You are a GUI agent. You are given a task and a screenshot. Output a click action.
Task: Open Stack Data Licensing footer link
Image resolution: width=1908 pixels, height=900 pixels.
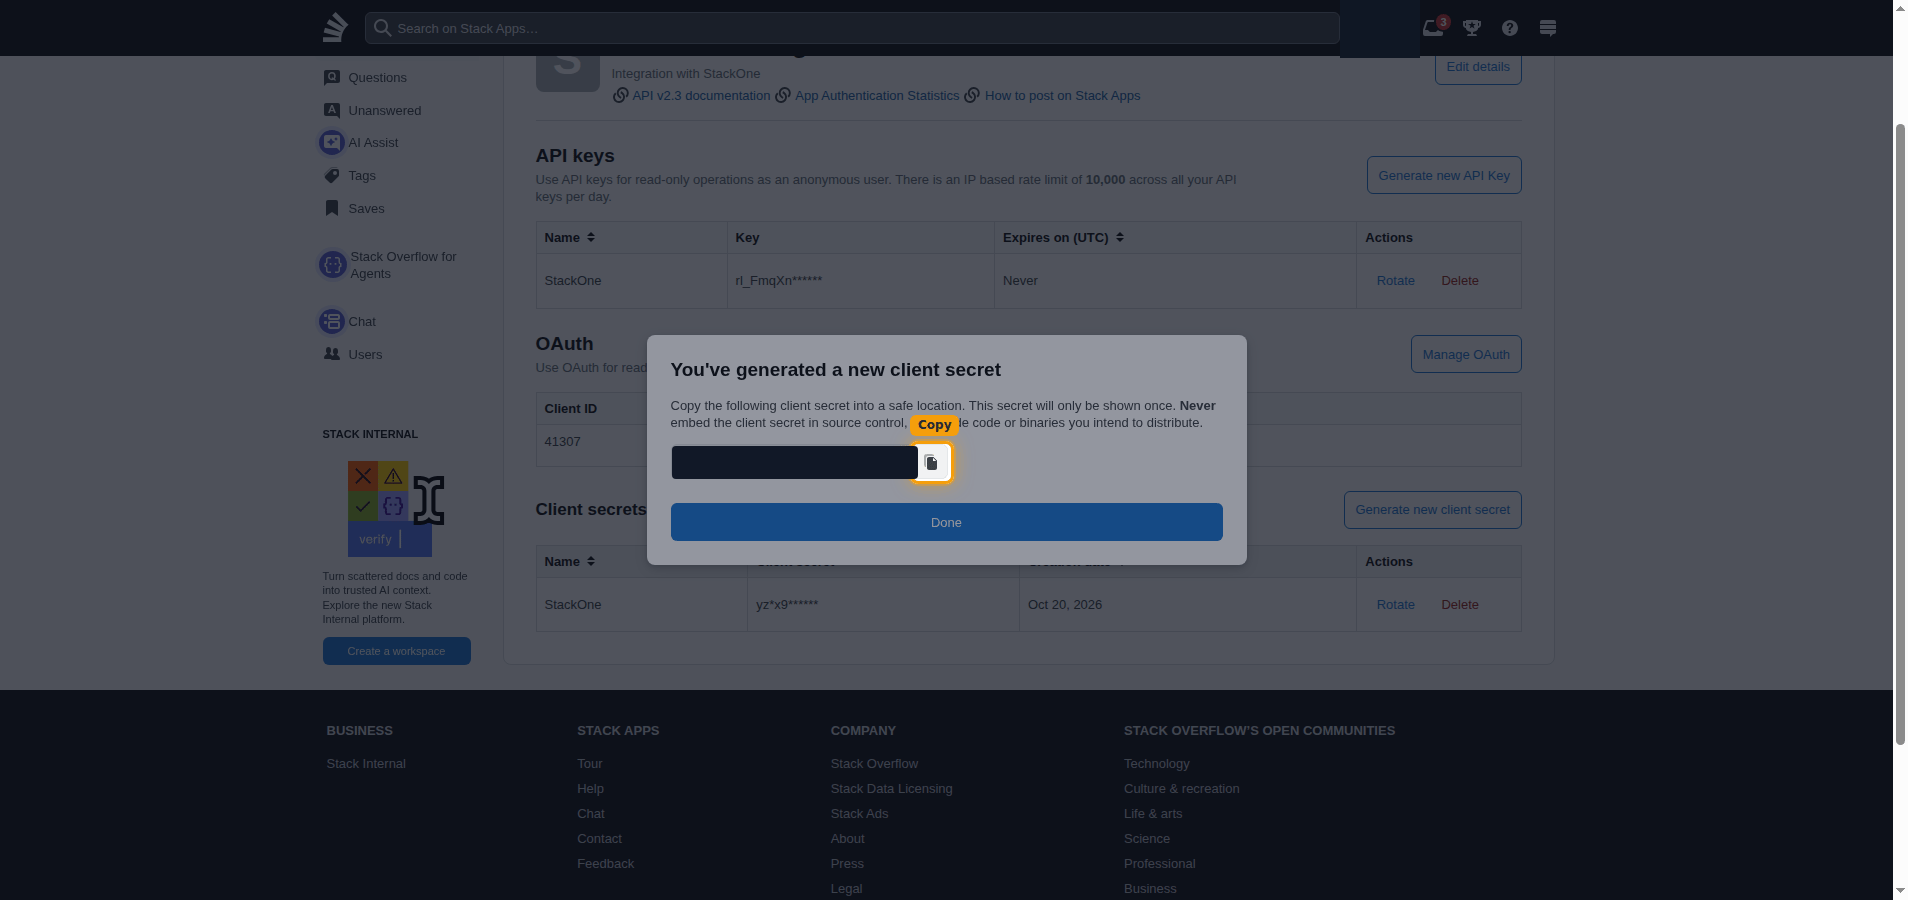click(x=891, y=788)
